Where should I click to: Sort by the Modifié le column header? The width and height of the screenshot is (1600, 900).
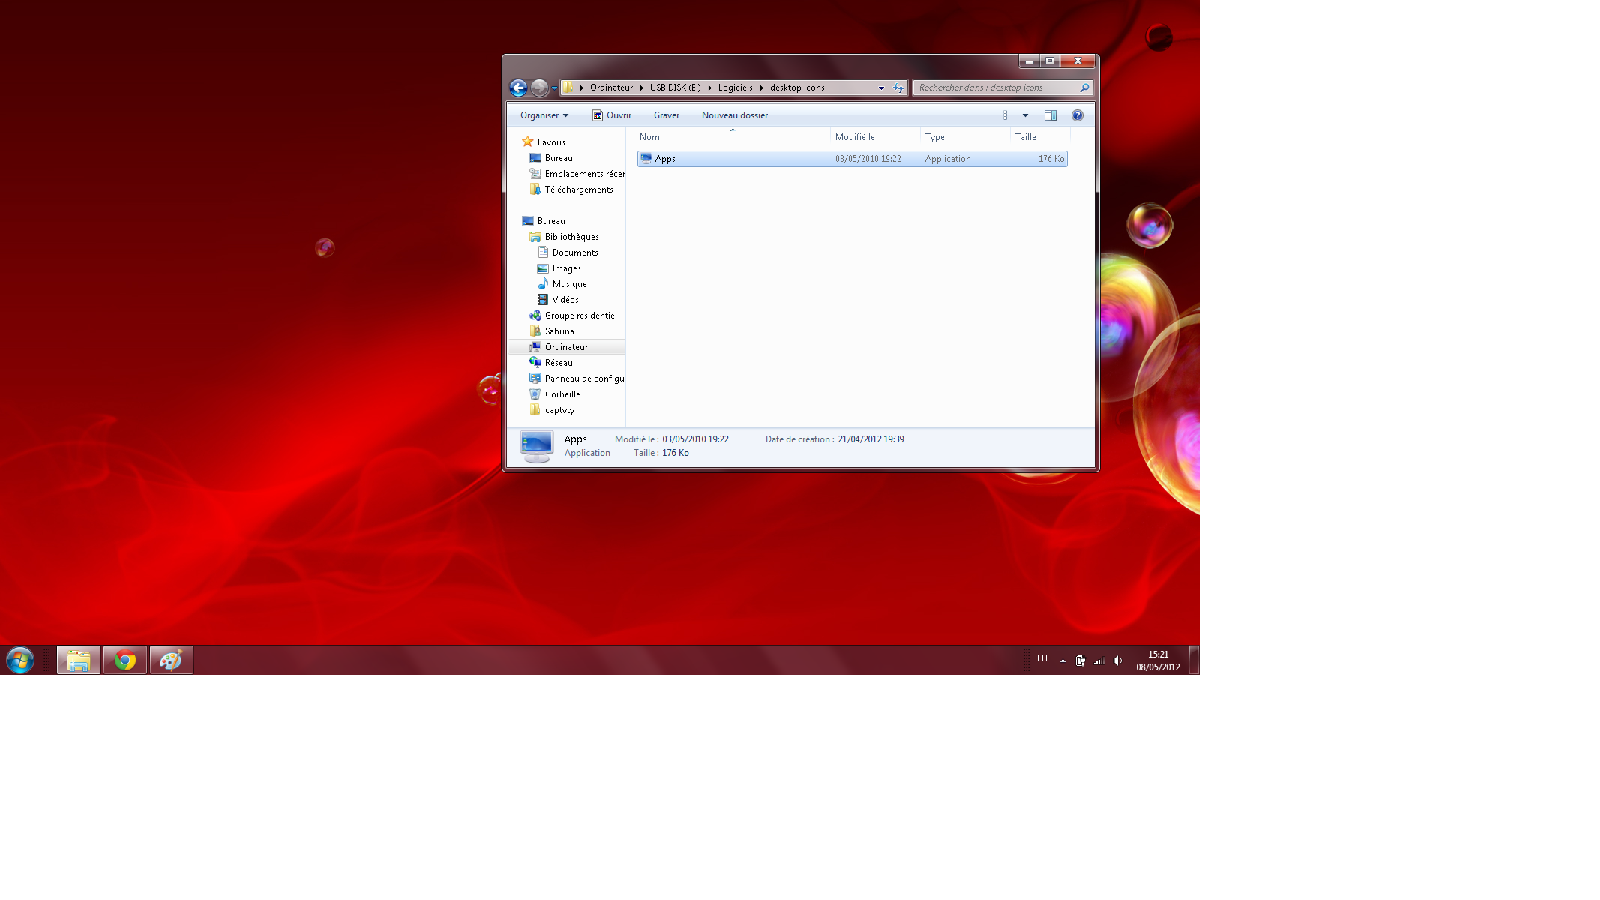(x=875, y=137)
